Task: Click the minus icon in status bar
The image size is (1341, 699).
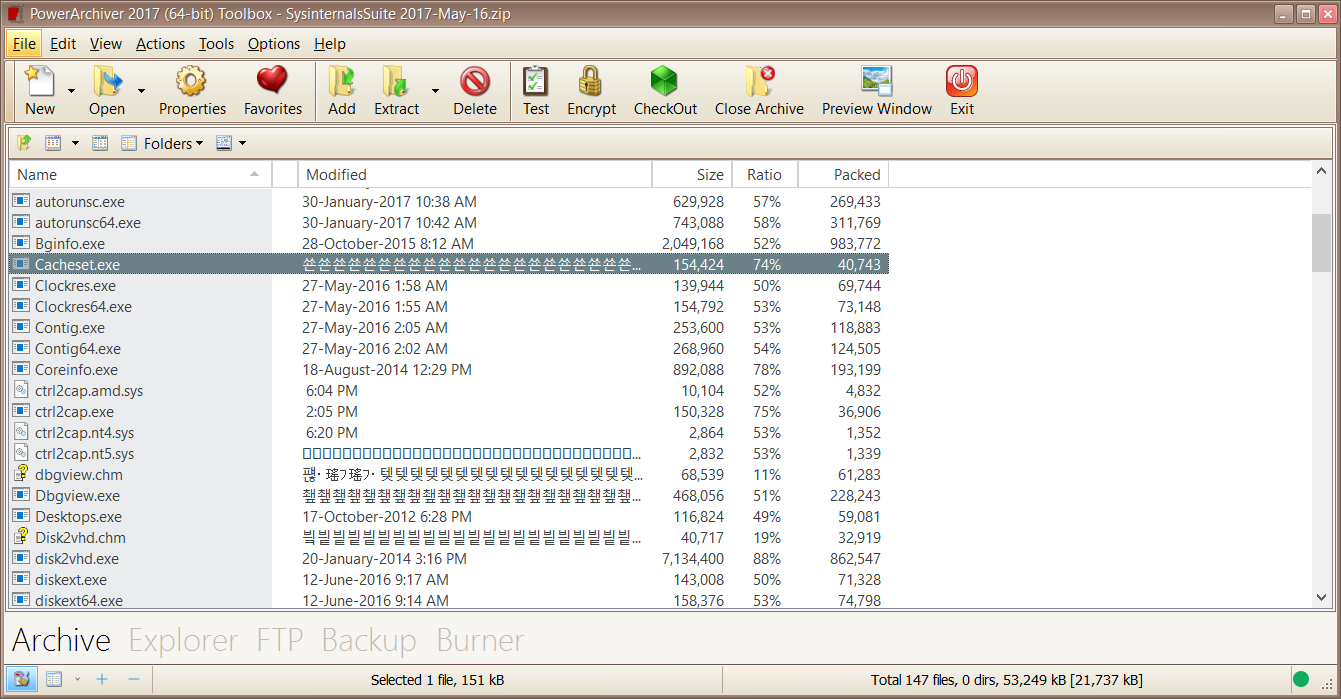Action: (134, 679)
